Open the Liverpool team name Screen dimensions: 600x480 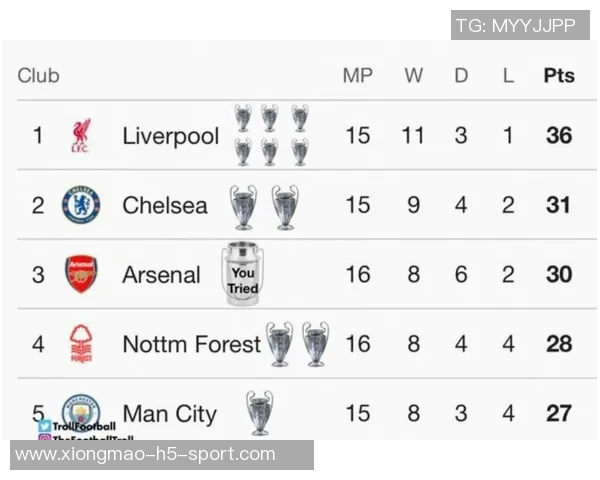(x=170, y=136)
